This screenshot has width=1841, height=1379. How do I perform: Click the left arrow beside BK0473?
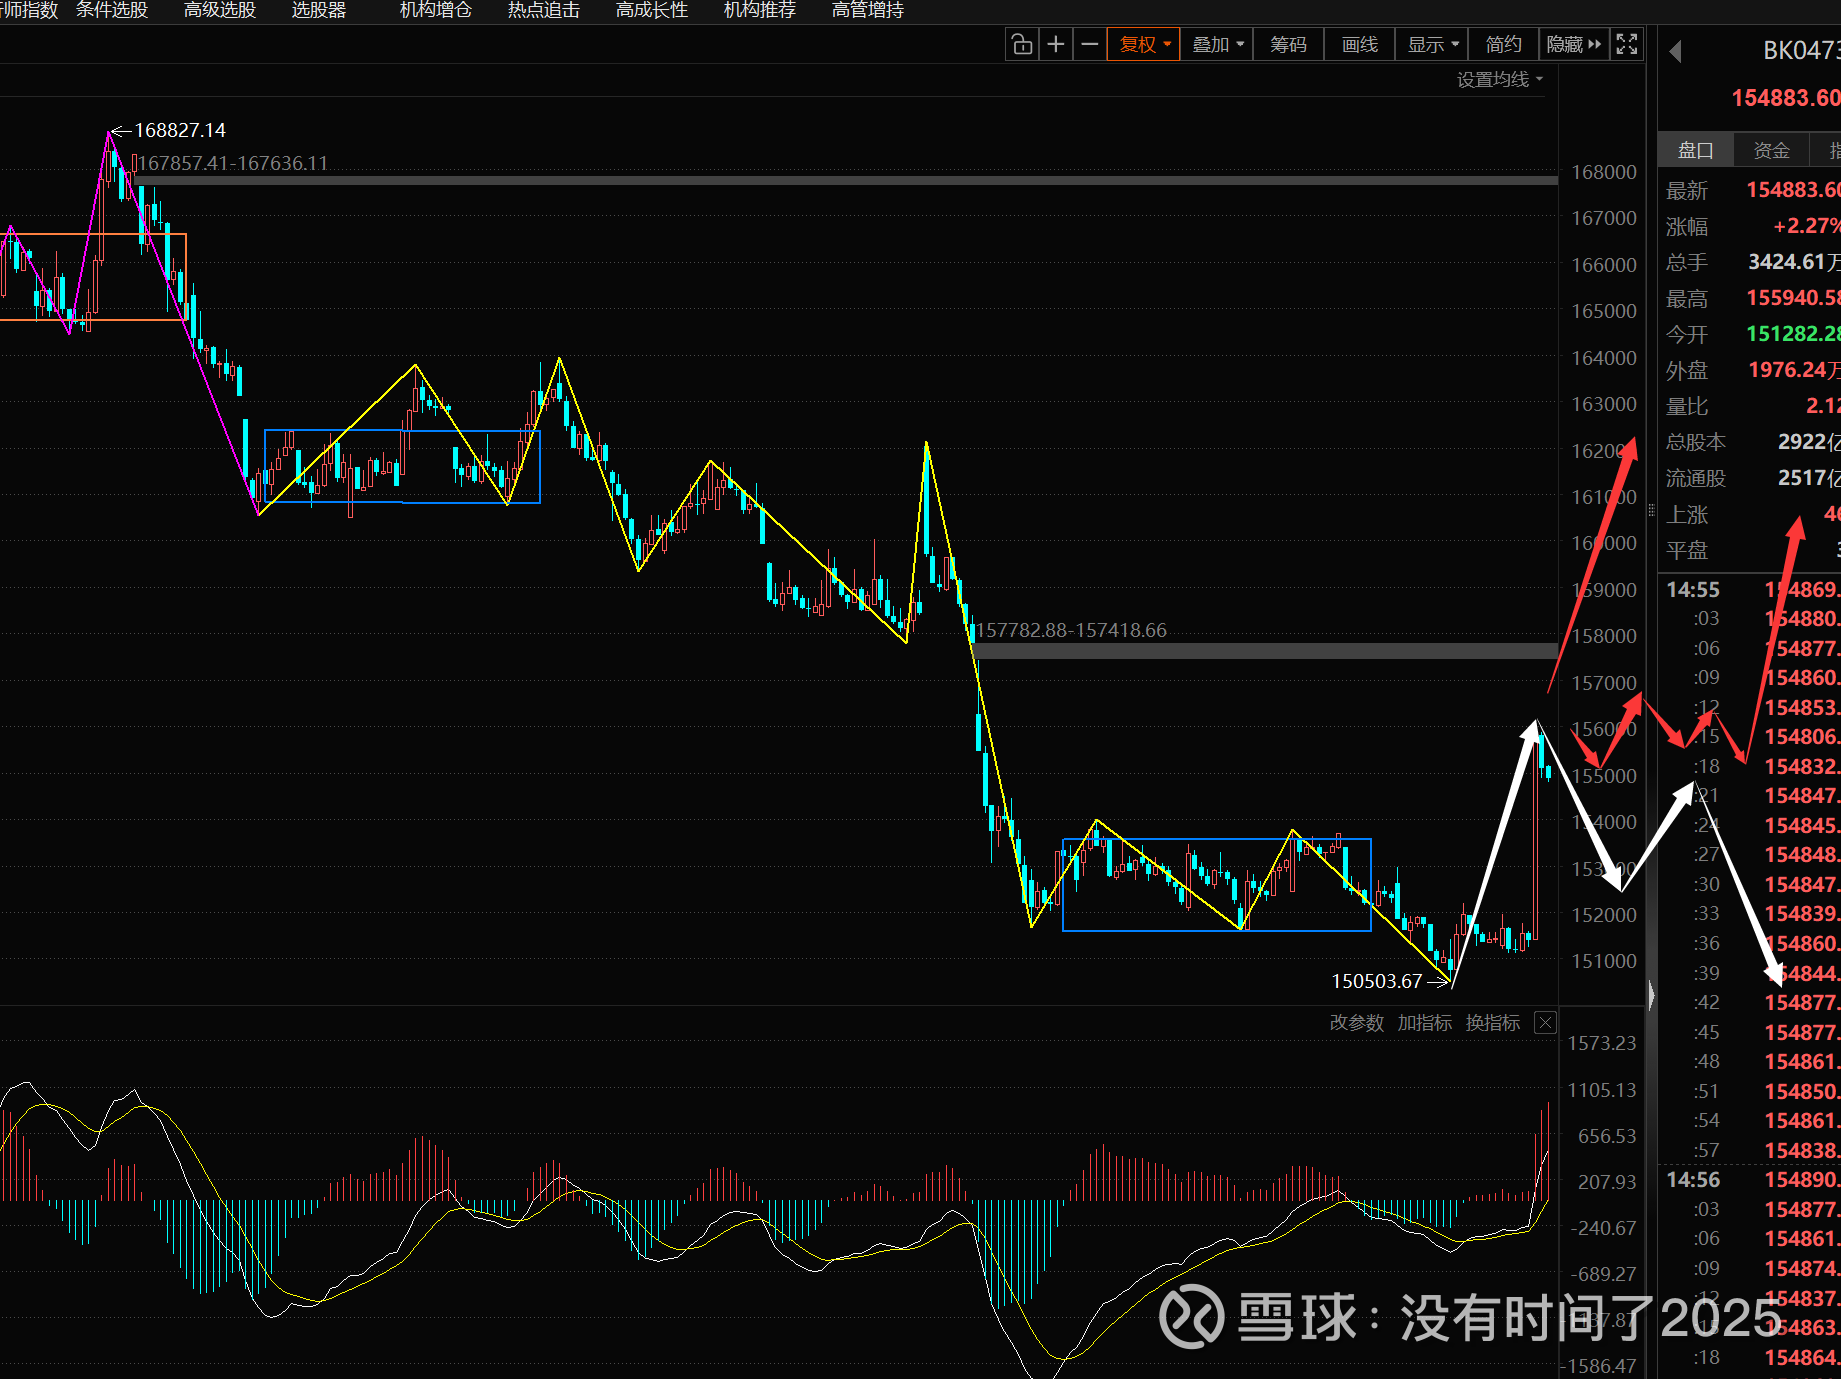pos(1676,51)
